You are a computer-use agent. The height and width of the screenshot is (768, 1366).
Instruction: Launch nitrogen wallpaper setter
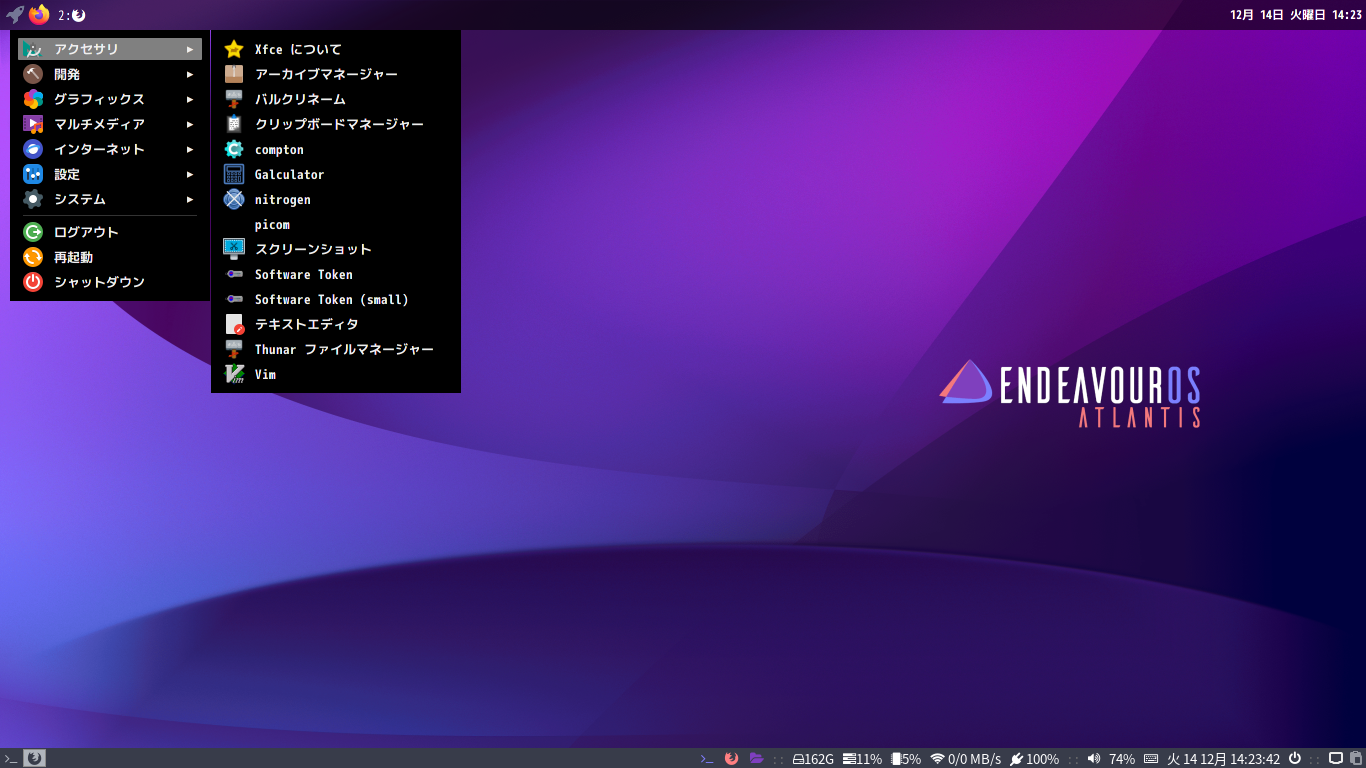coord(336,199)
